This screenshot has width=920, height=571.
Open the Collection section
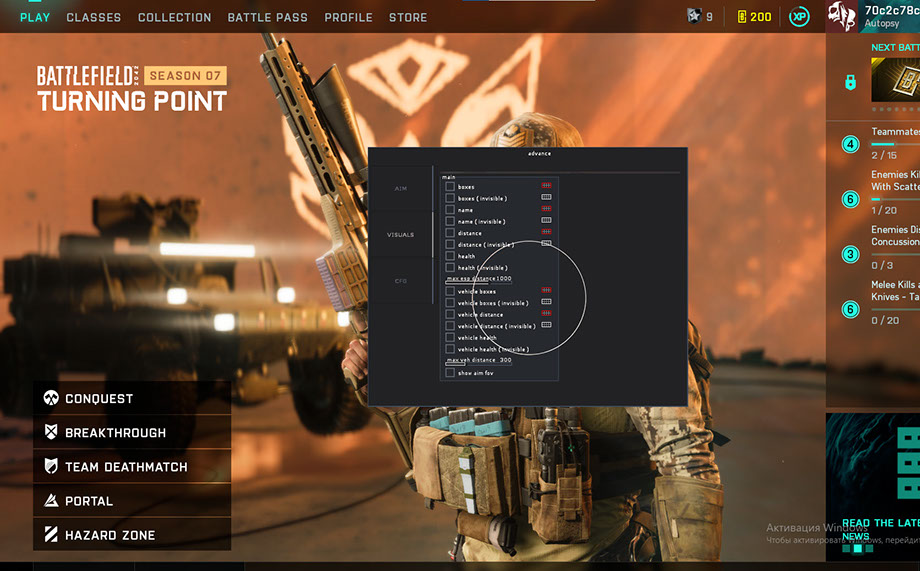(x=174, y=17)
